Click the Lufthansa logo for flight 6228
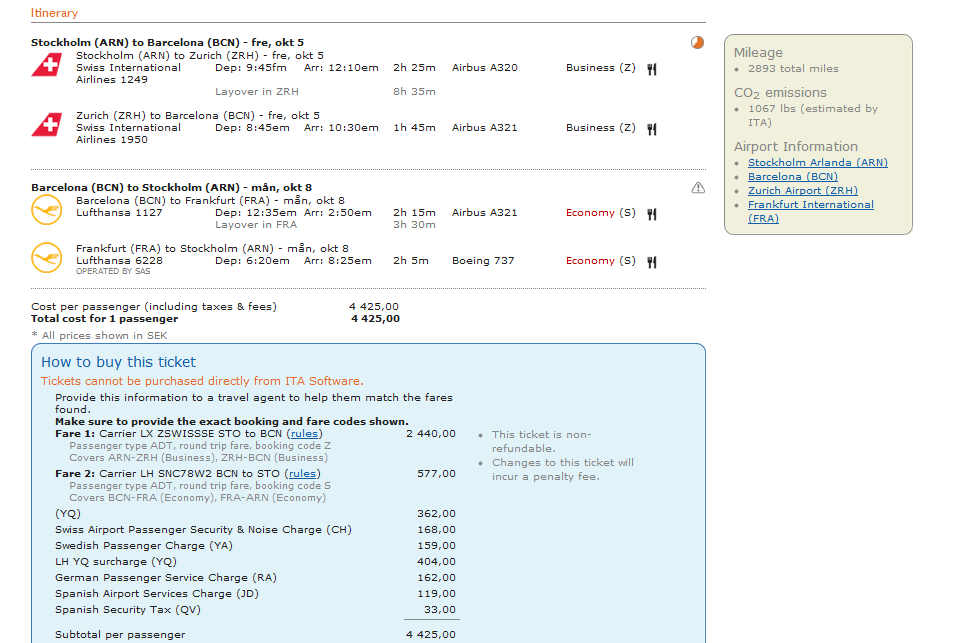 click(x=47, y=258)
